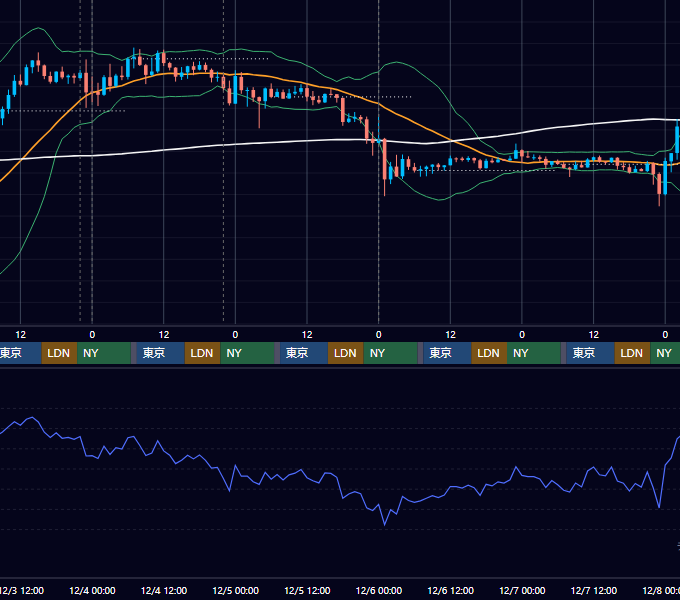Screen dimensions: 680x600
Task: Click the 12/7 00:00 date label
Action: coord(522,590)
